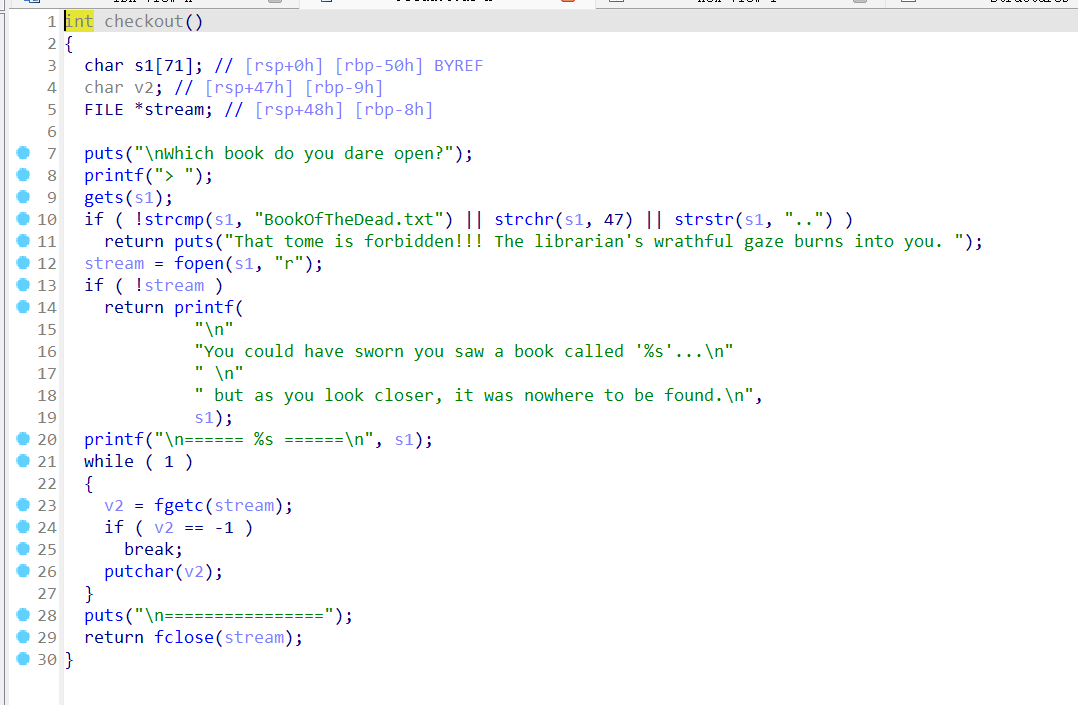Viewport: 1078px width, 705px height.
Task: Click the blue dot beside line 29
Action: (x=23, y=637)
